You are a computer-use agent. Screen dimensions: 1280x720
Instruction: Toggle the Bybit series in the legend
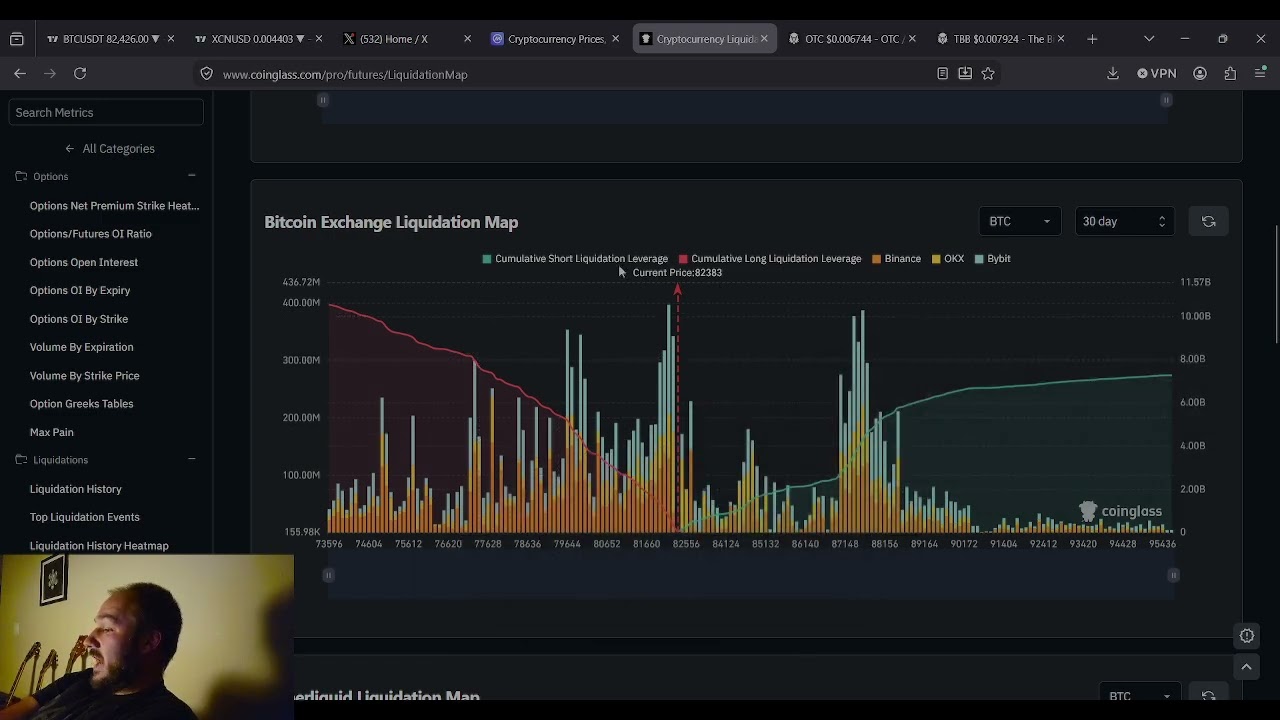click(992, 258)
